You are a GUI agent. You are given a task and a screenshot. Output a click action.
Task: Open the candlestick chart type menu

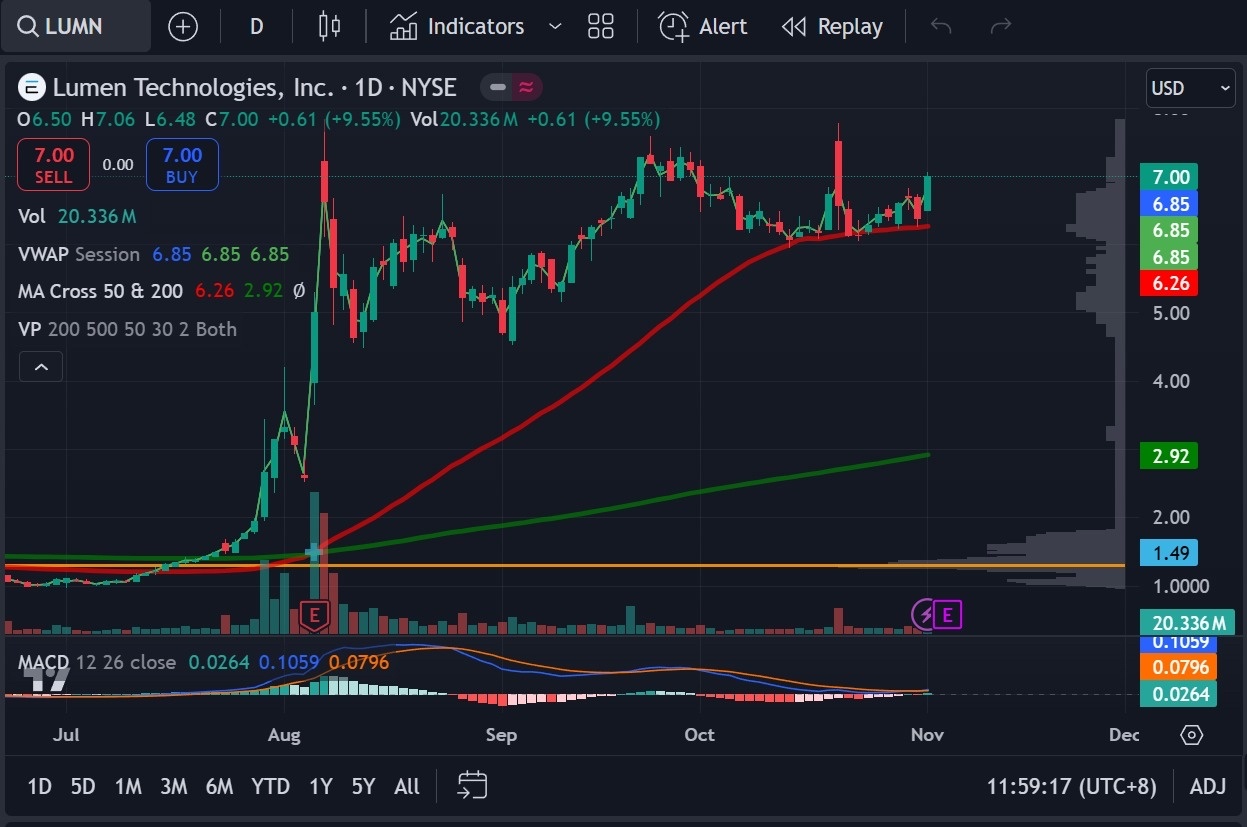tap(329, 26)
